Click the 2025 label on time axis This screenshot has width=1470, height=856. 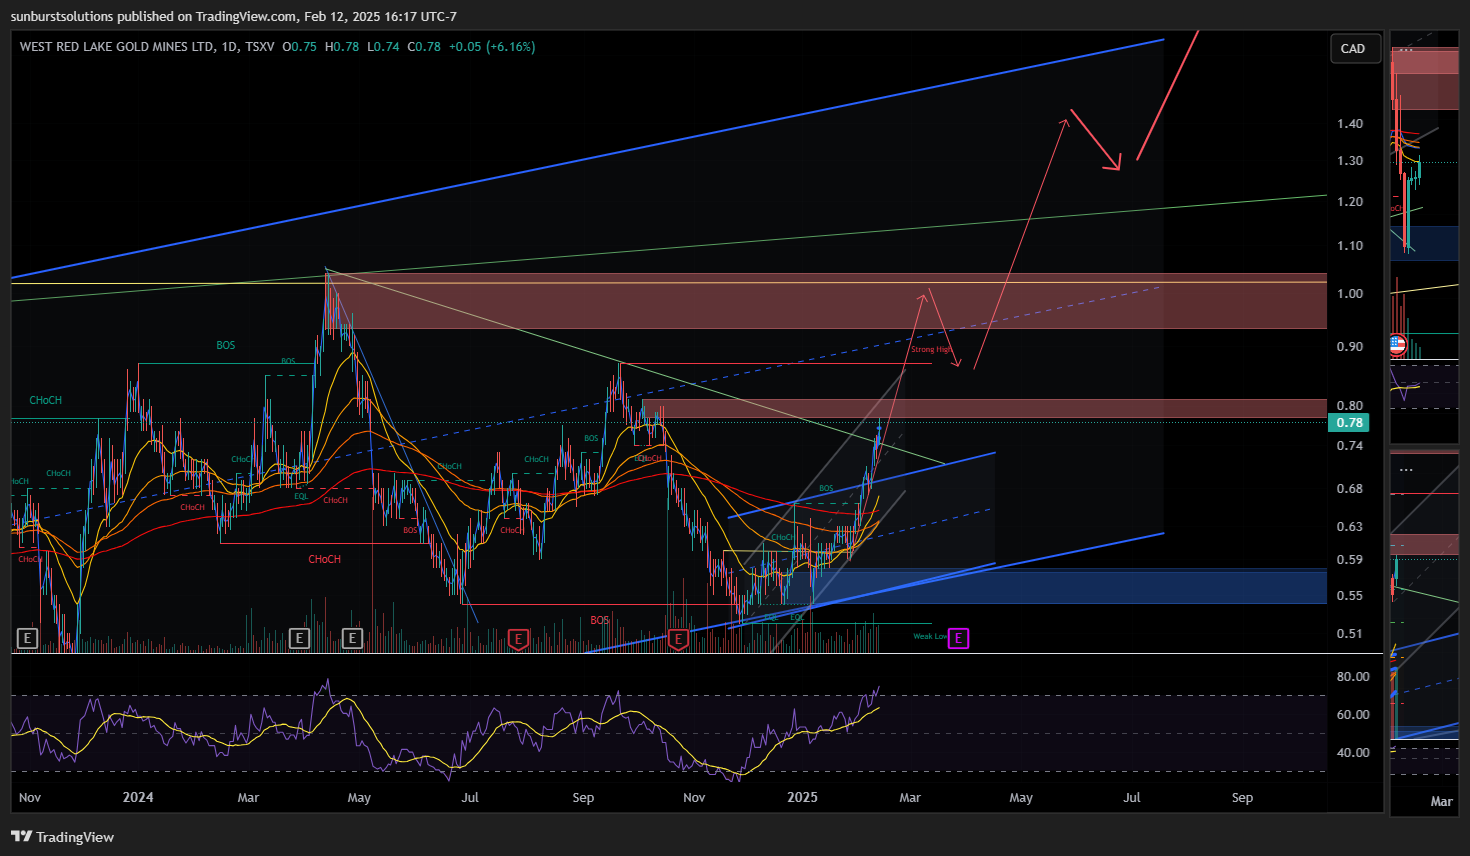tap(802, 797)
